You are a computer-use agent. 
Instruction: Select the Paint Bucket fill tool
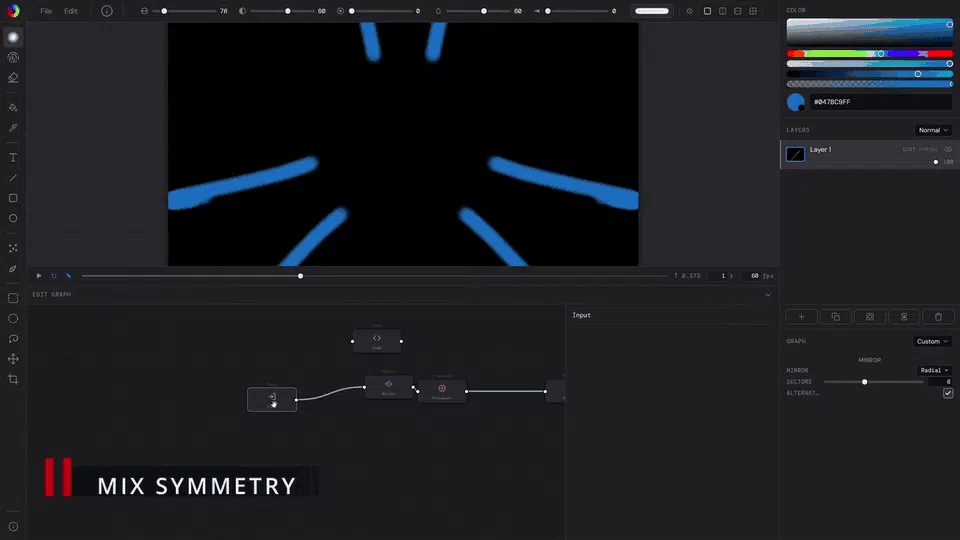coord(13,108)
